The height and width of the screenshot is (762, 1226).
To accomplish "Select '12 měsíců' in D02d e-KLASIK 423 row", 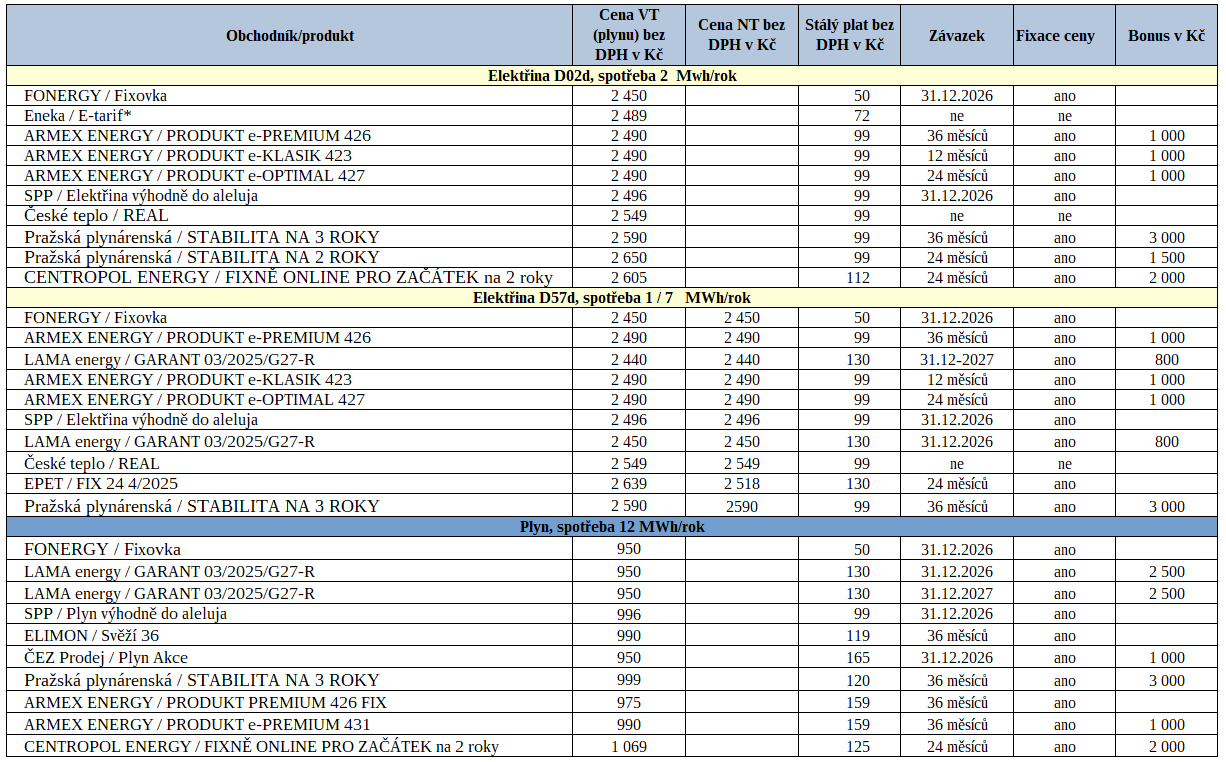I will point(956,156).
